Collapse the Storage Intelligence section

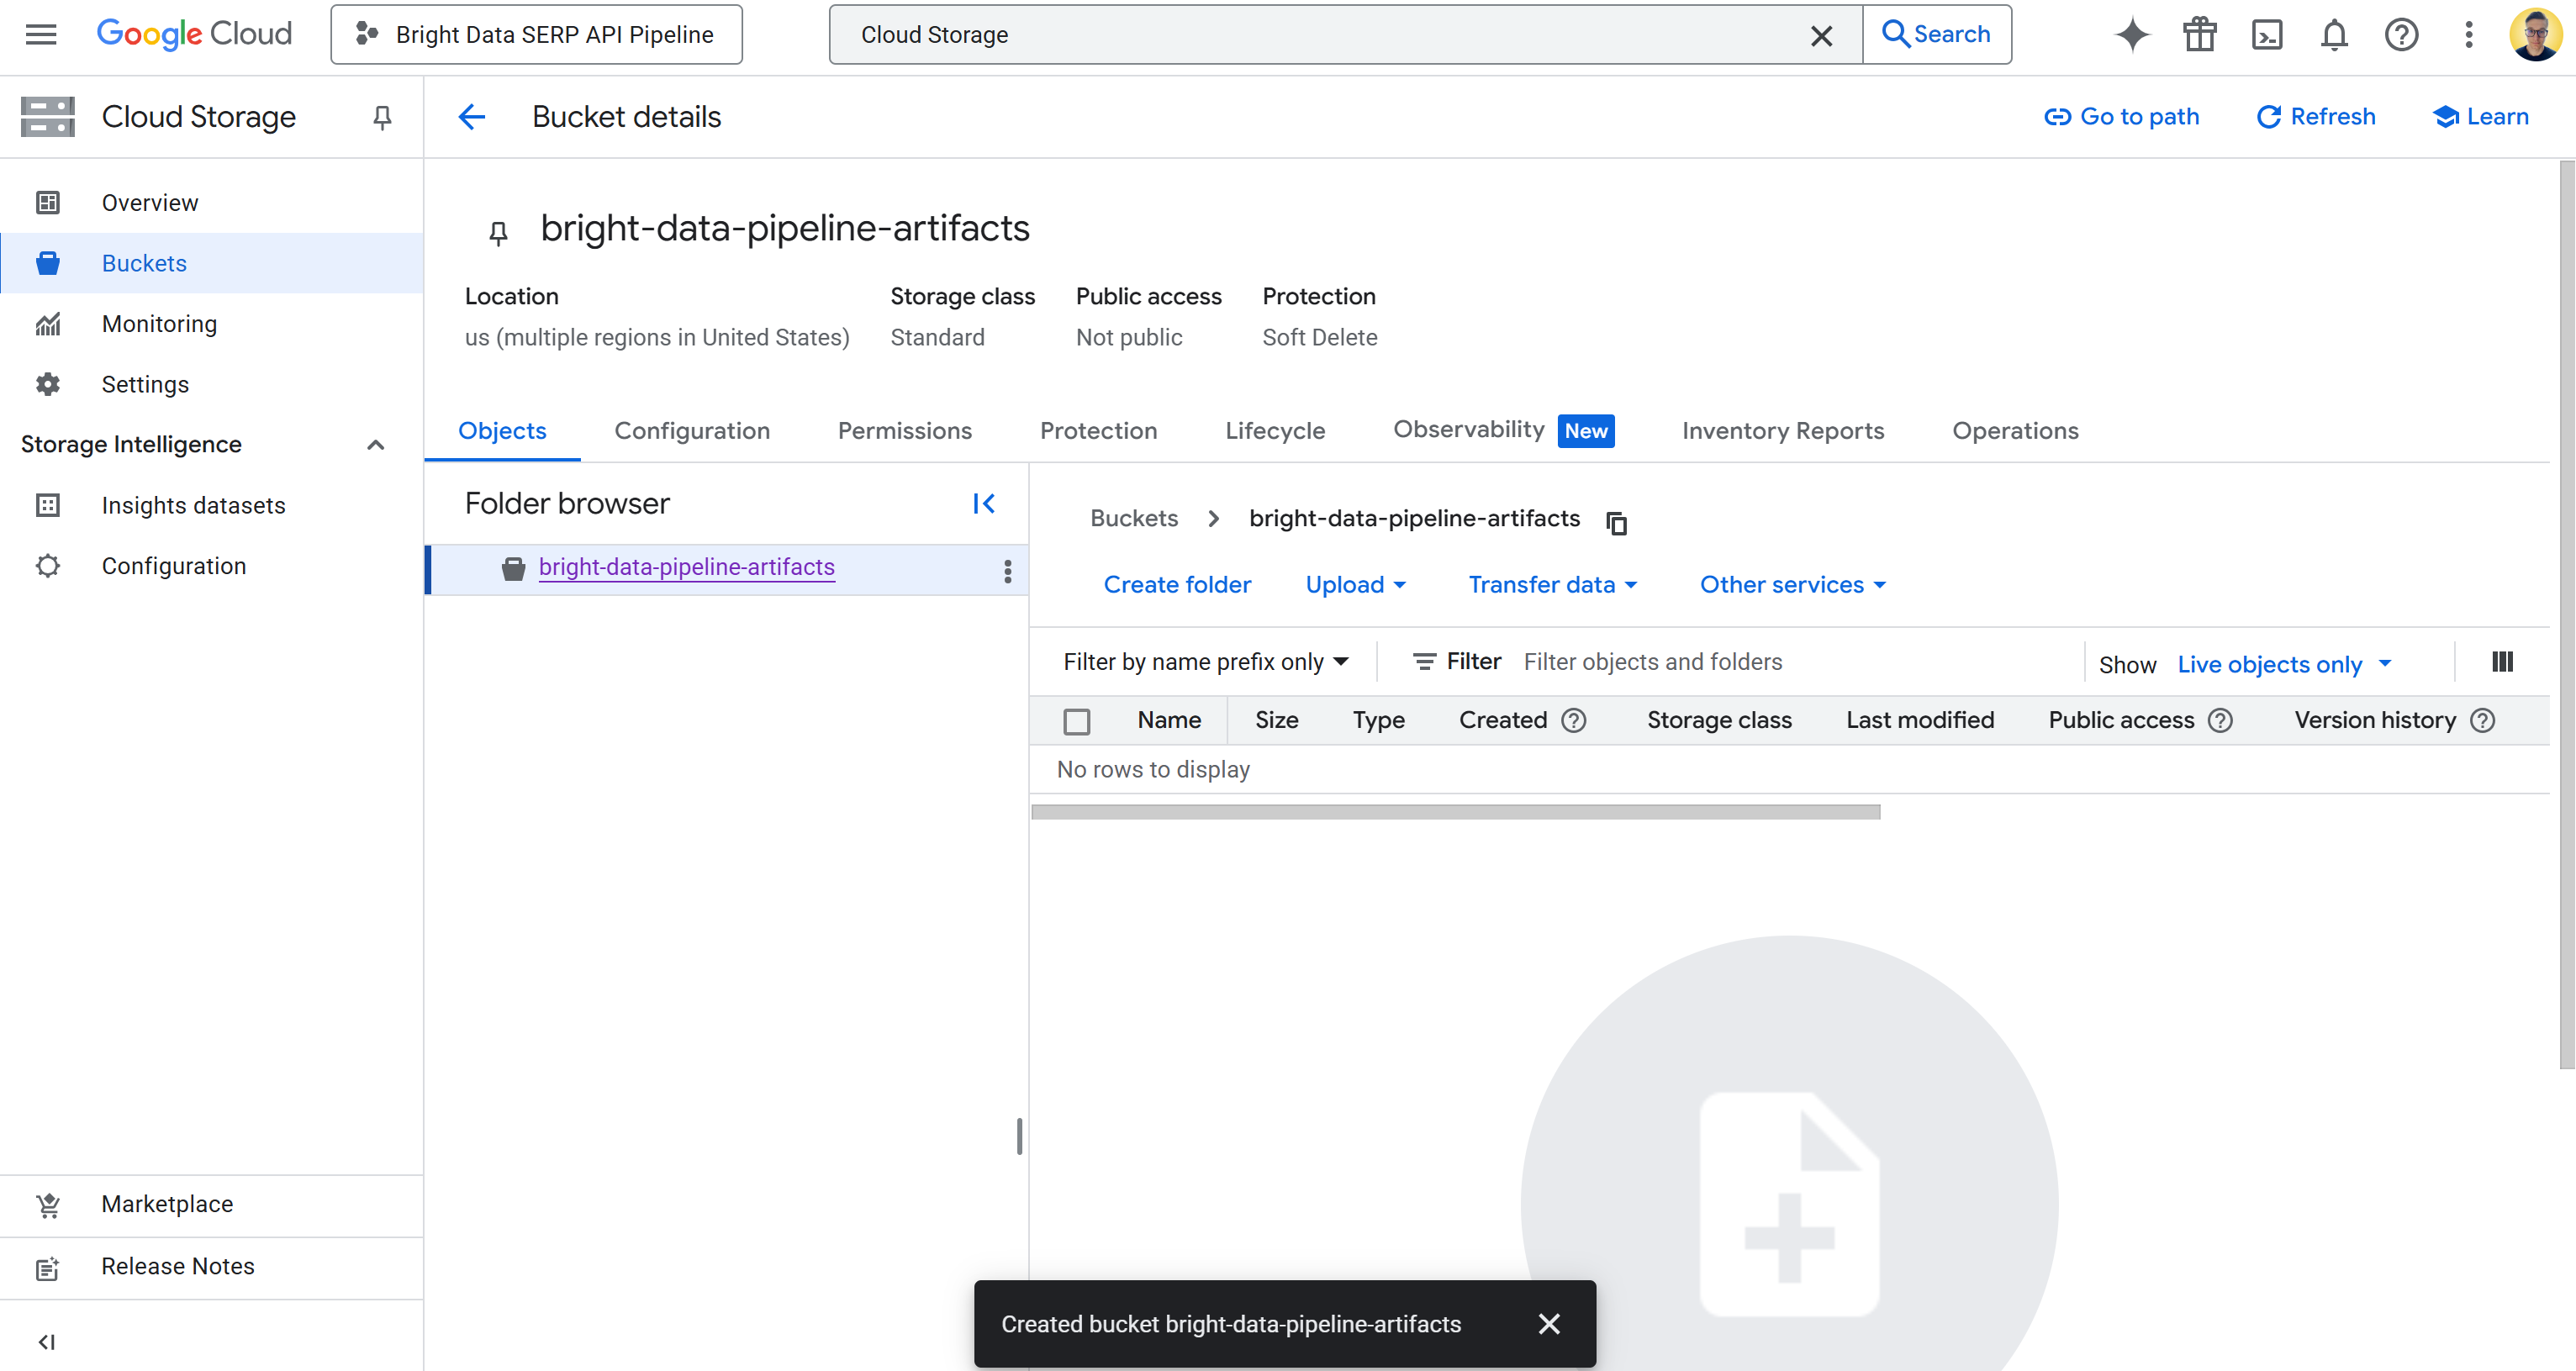(x=375, y=444)
